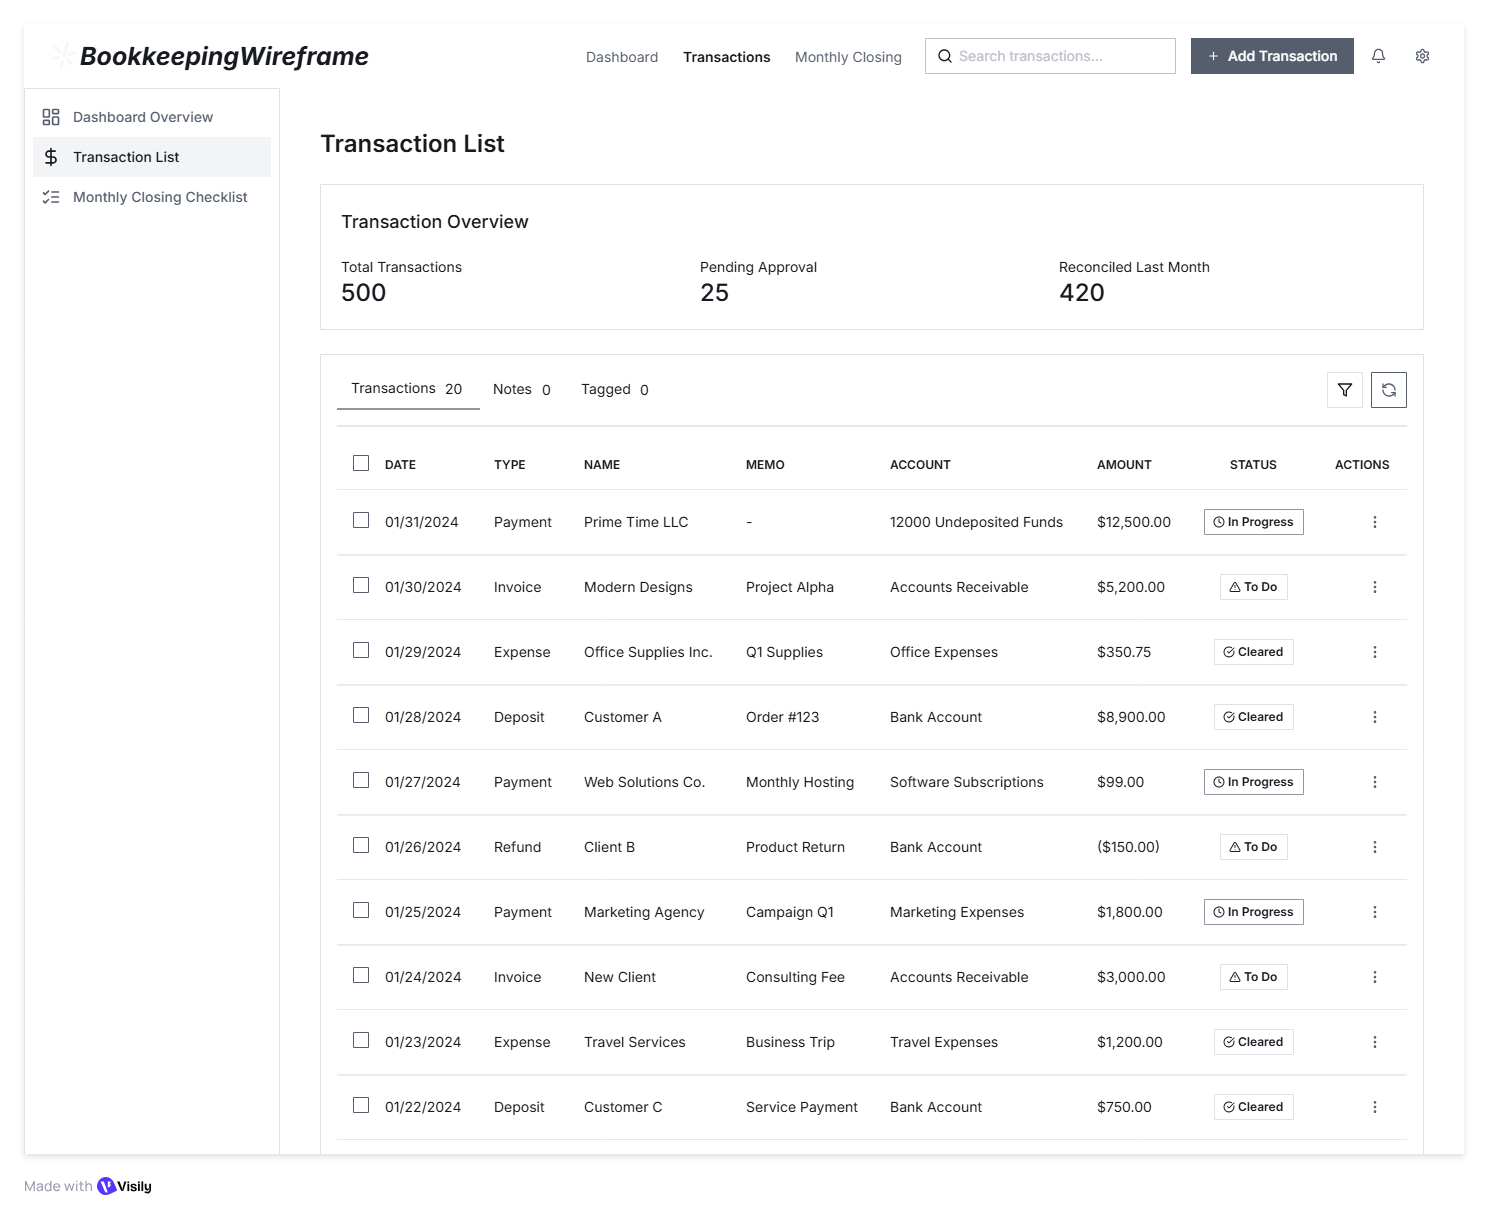This screenshot has width=1488, height=1218.
Task: Open settings via the gear icon
Action: [x=1422, y=56]
